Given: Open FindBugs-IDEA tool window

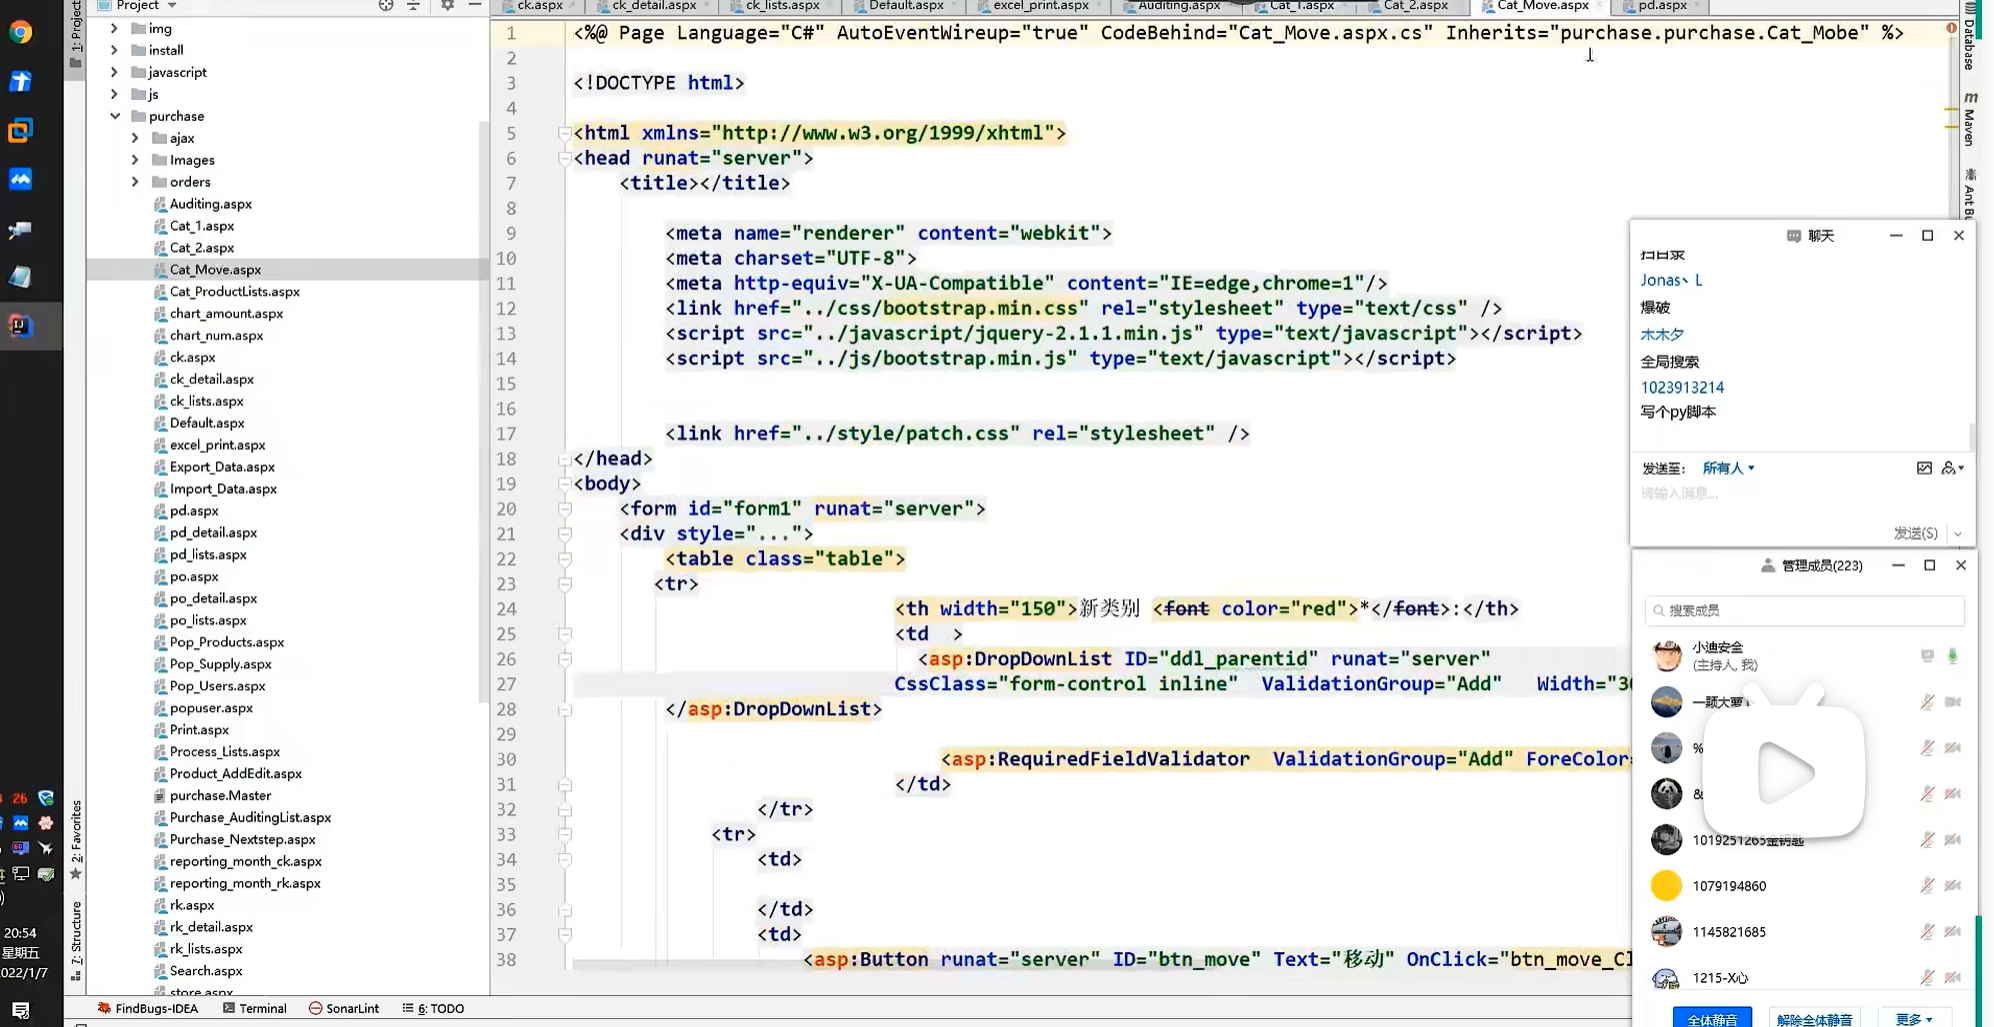Looking at the screenshot, I should click(x=148, y=1008).
